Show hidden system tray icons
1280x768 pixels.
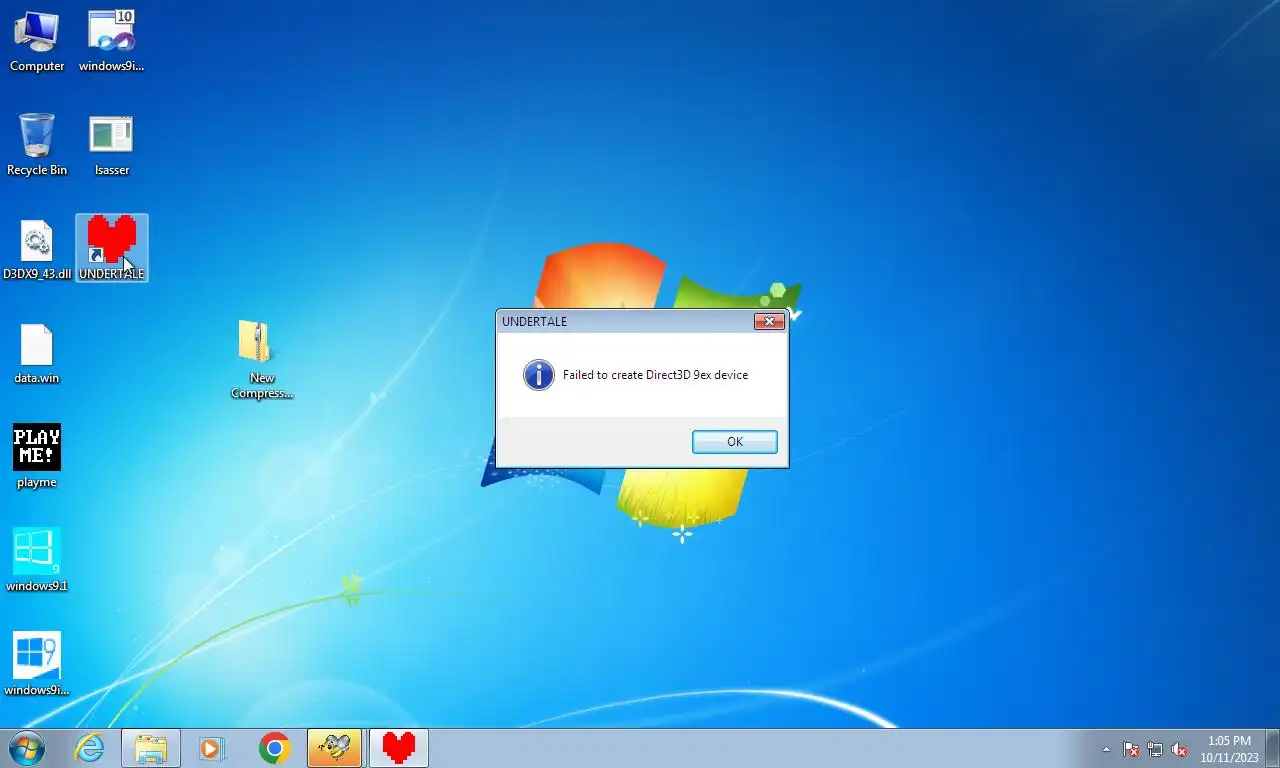click(x=1106, y=749)
